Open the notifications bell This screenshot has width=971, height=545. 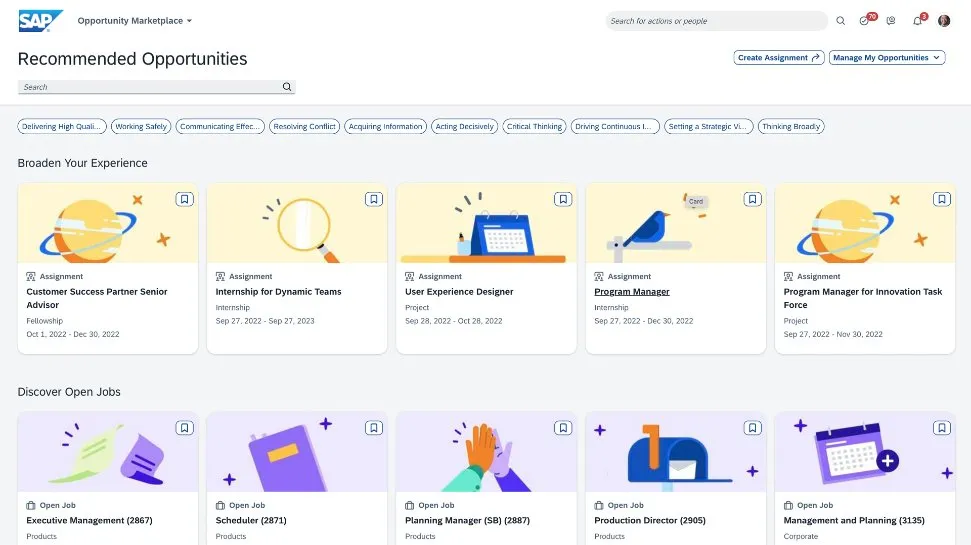[917, 21]
